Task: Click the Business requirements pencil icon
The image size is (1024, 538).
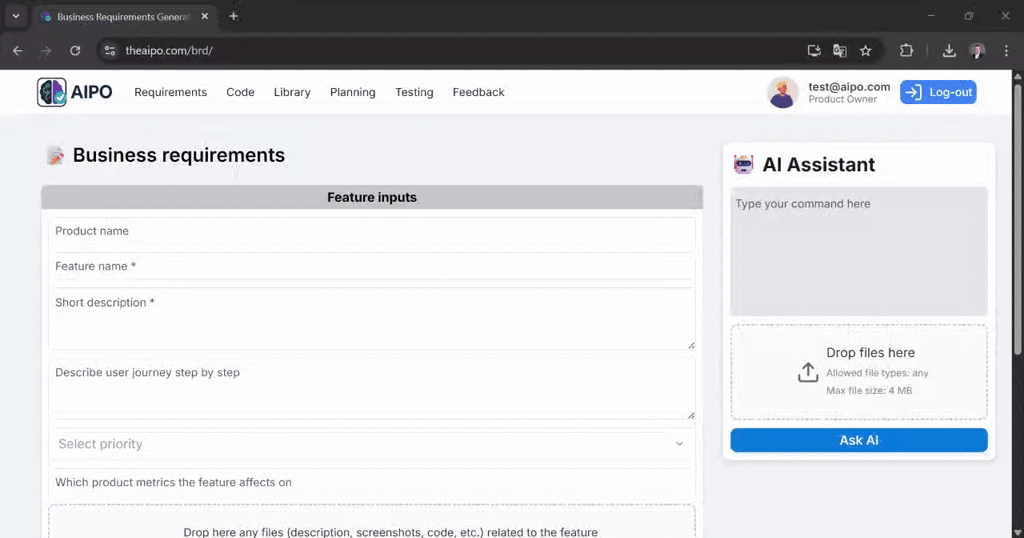Action: [x=56, y=155]
